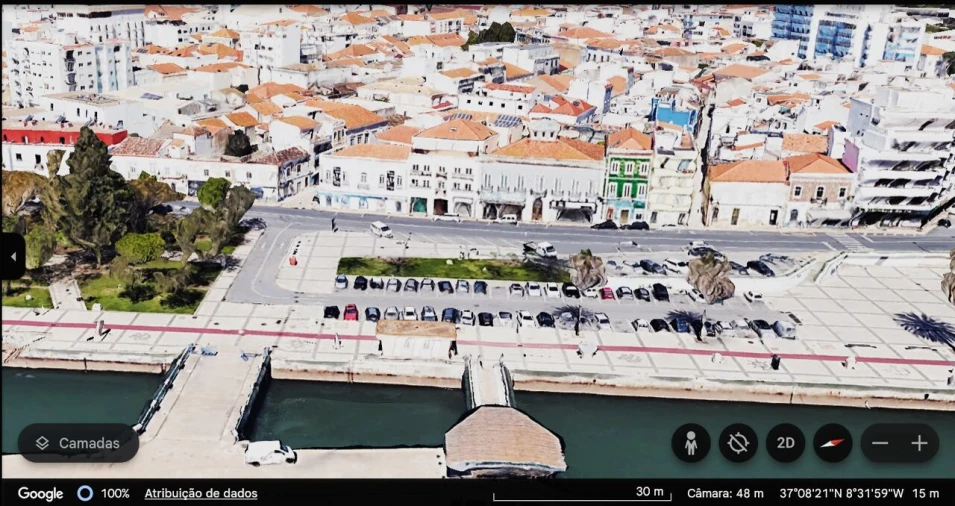Click the latitude and longitude coordinates
955x506 pixels.
point(841,493)
